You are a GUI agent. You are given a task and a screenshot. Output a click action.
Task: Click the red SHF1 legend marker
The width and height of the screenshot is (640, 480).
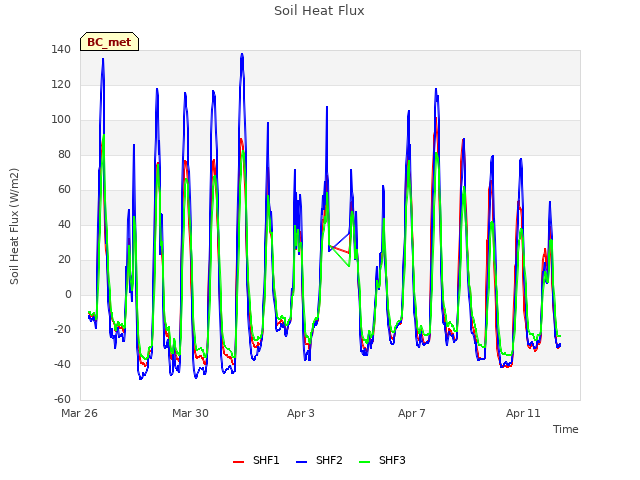(x=238, y=462)
